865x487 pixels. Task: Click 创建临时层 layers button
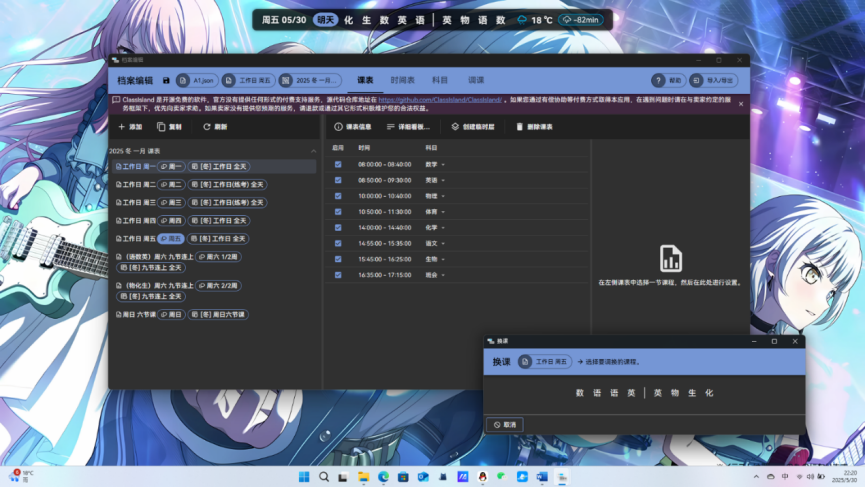(473, 127)
